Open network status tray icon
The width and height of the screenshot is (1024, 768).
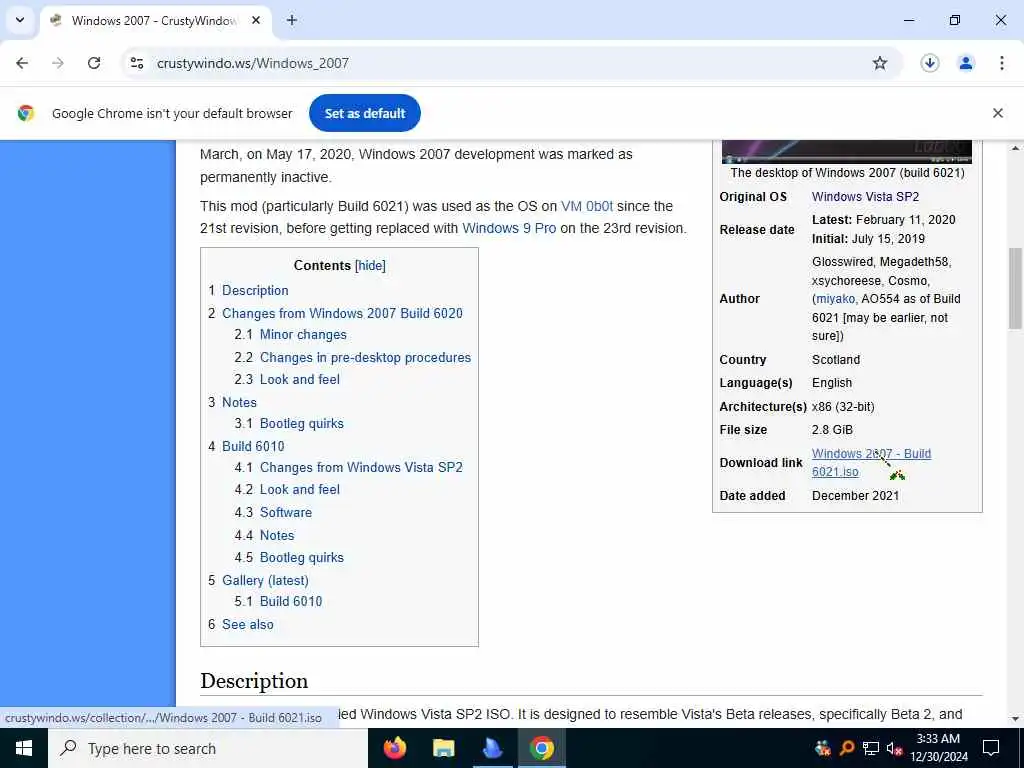pyautogui.click(x=870, y=748)
